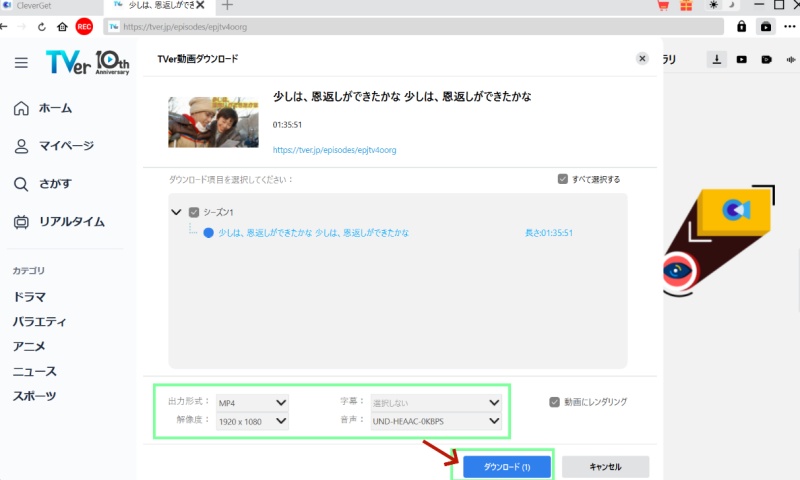Select the アニメ category
800x480 pixels.
point(29,346)
